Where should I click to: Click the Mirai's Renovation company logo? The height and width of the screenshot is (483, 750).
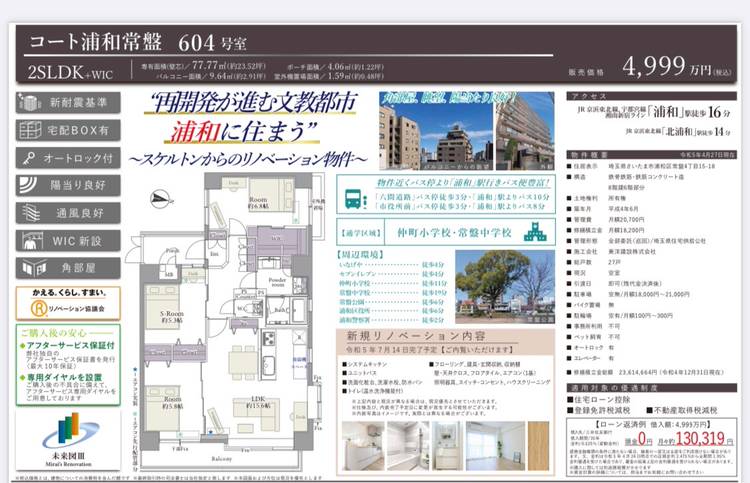coord(68,440)
